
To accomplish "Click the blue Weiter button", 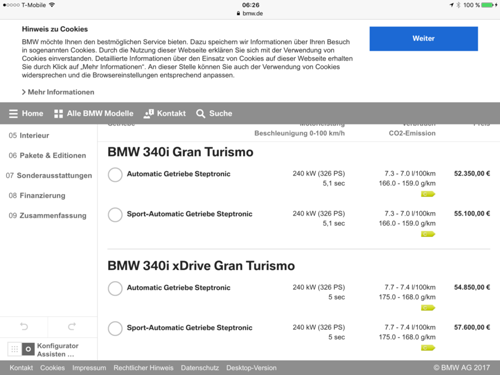I will click(x=423, y=39).
